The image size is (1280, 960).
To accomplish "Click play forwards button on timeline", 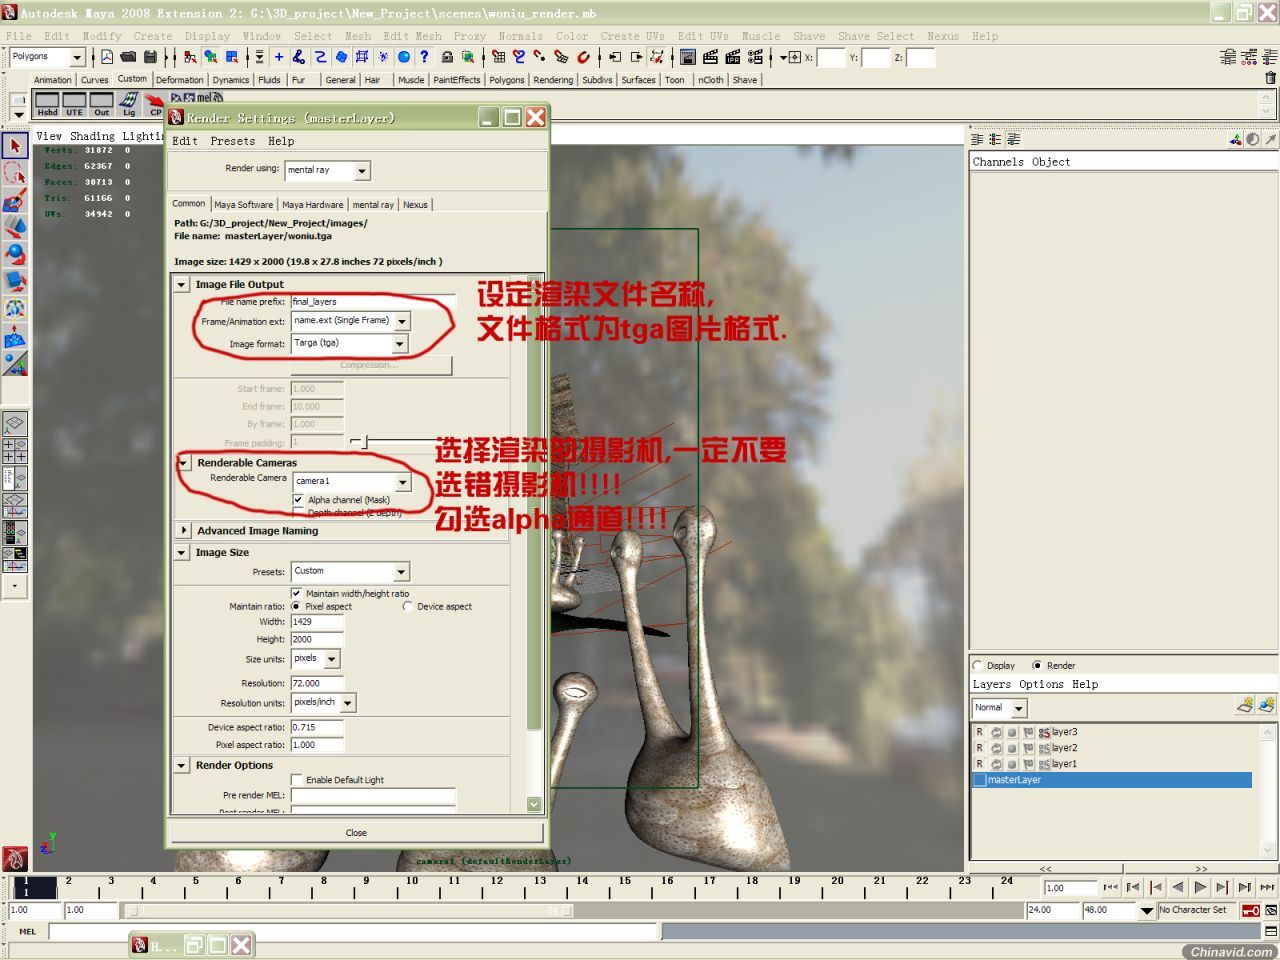I will pos(1200,887).
